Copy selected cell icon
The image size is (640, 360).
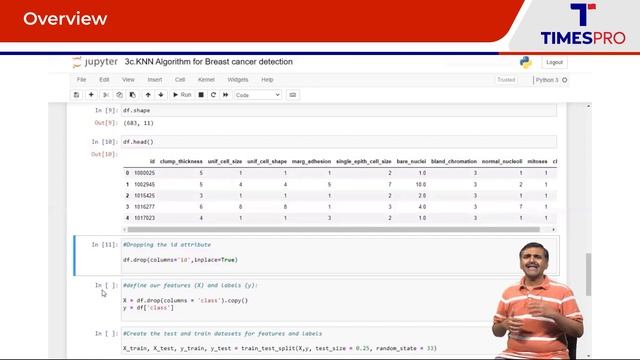pyautogui.click(x=119, y=95)
